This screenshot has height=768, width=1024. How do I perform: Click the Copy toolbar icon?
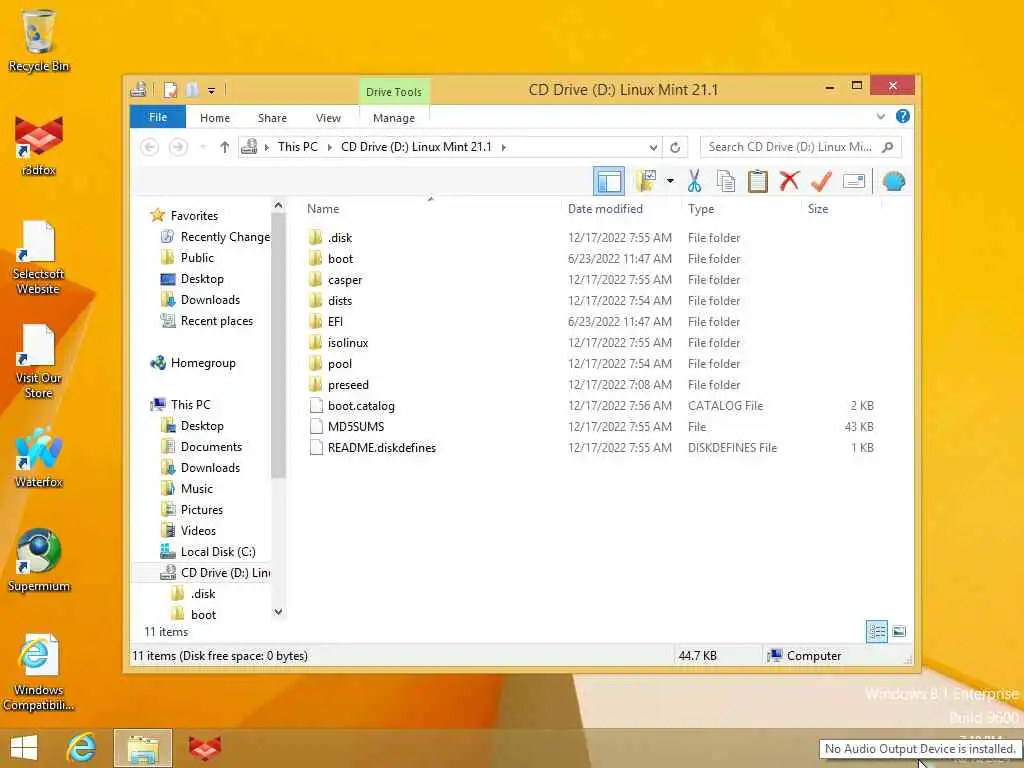(x=726, y=181)
